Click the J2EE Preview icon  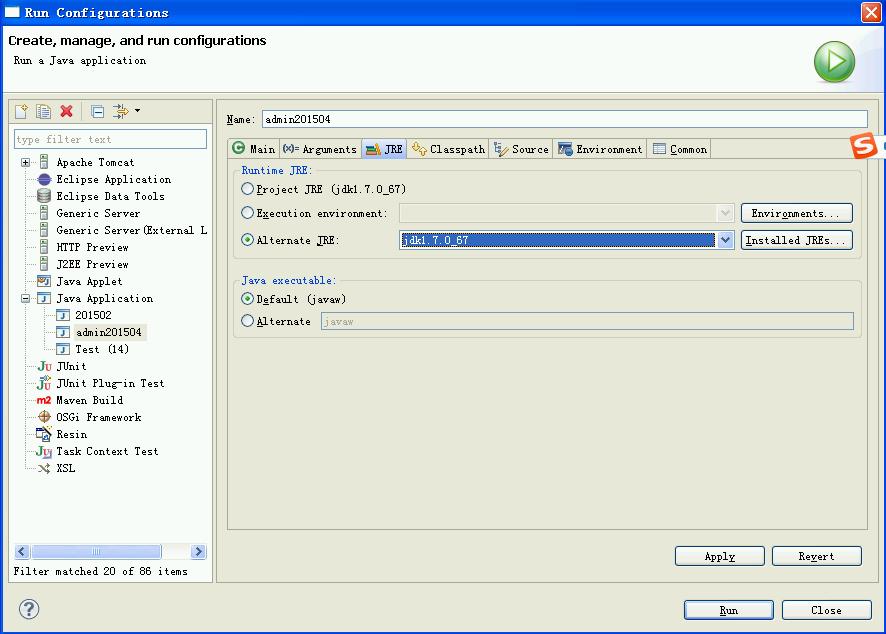point(44,264)
